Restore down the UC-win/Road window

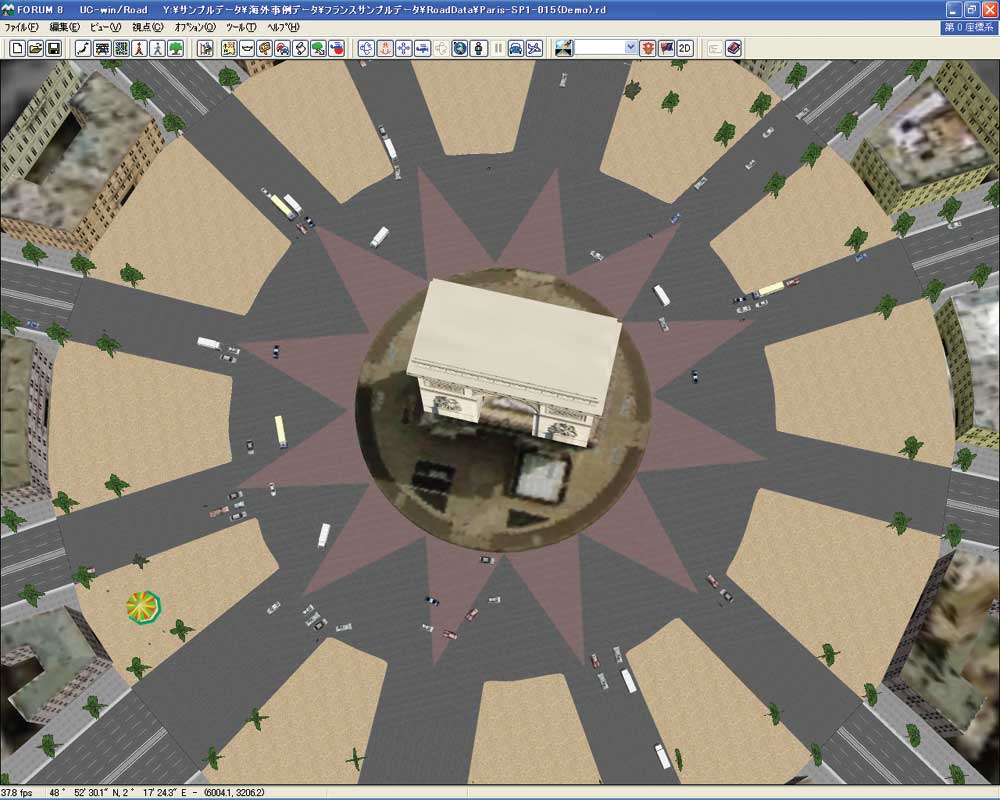pos(971,10)
